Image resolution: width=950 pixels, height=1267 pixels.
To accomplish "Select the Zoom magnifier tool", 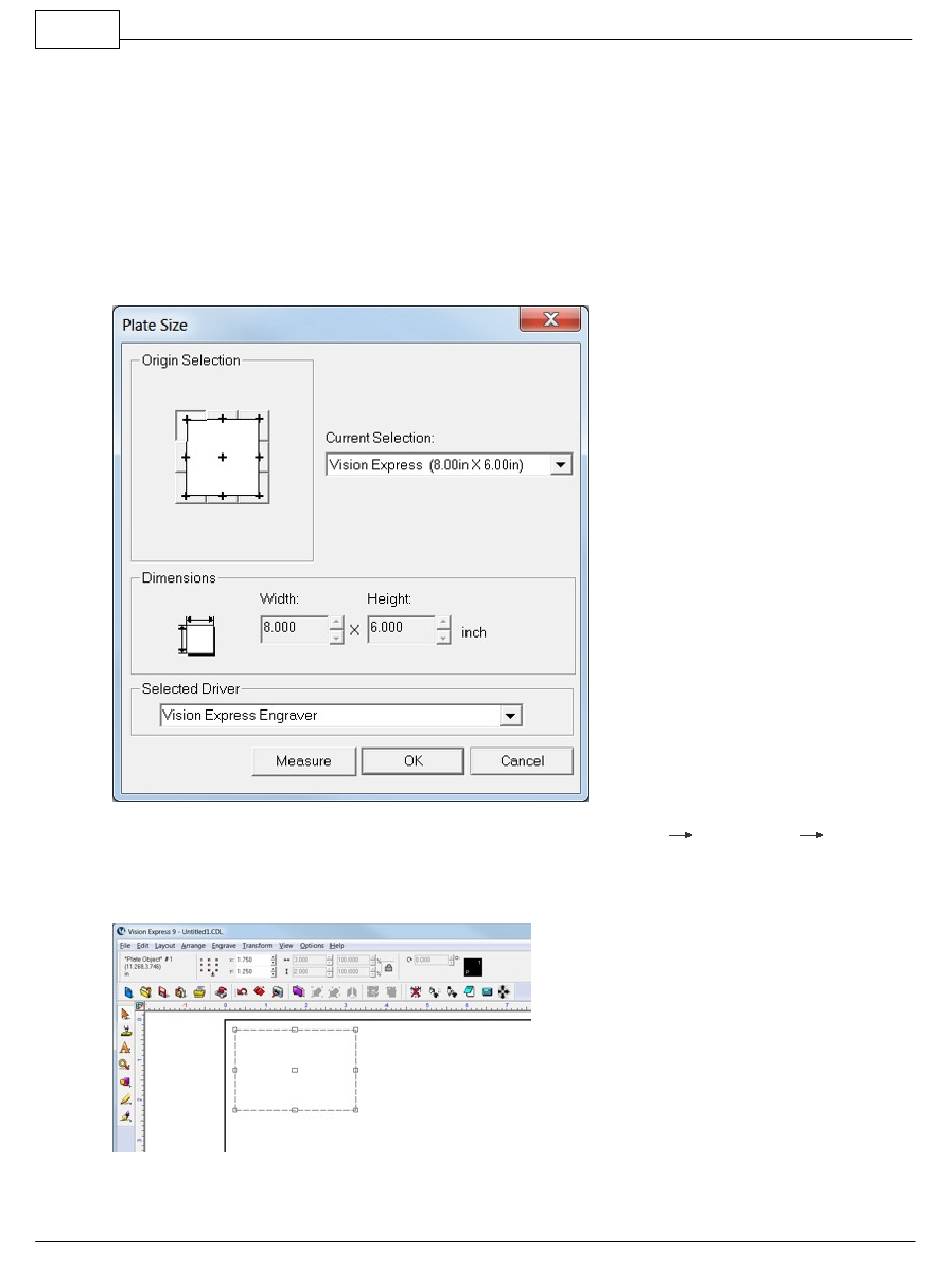I will (126, 1064).
